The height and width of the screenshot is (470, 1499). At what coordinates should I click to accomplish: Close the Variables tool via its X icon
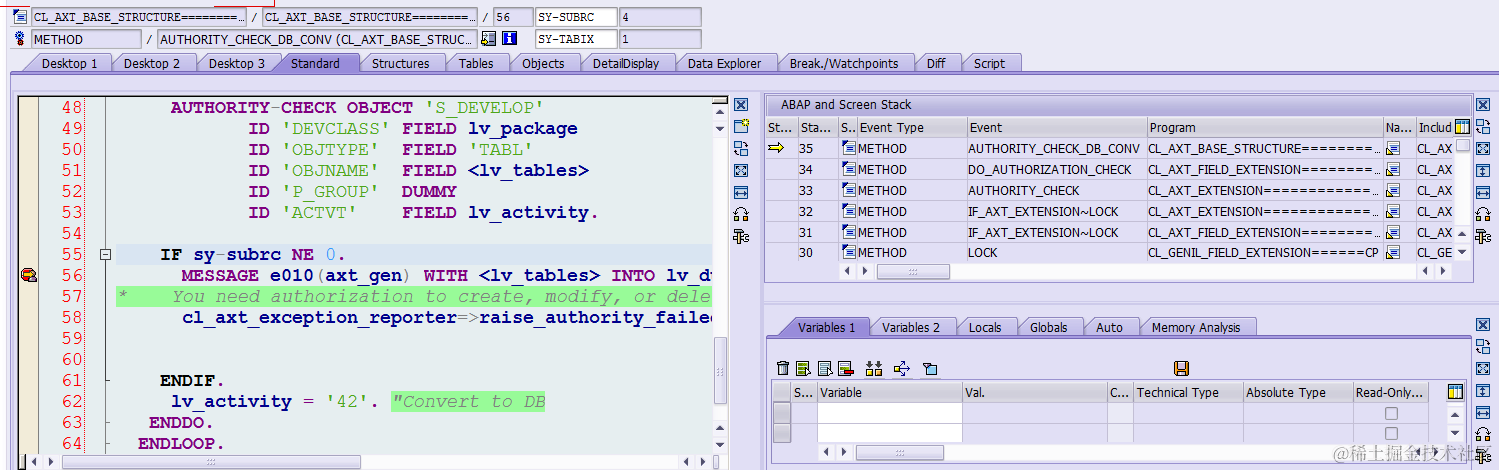tap(1483, 325)
